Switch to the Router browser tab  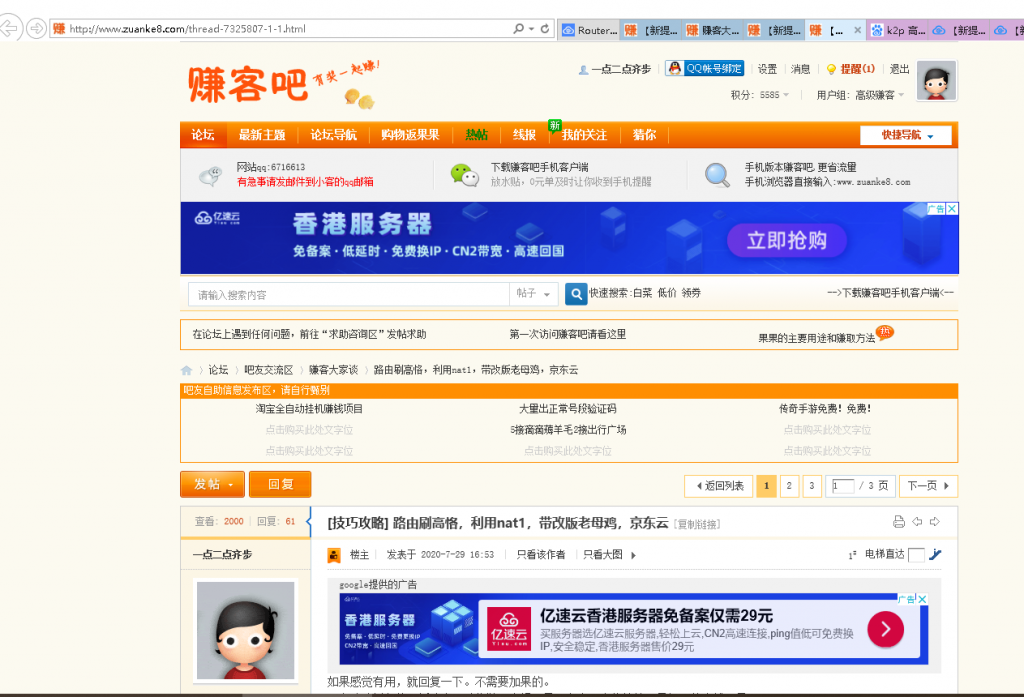(589, 30)
